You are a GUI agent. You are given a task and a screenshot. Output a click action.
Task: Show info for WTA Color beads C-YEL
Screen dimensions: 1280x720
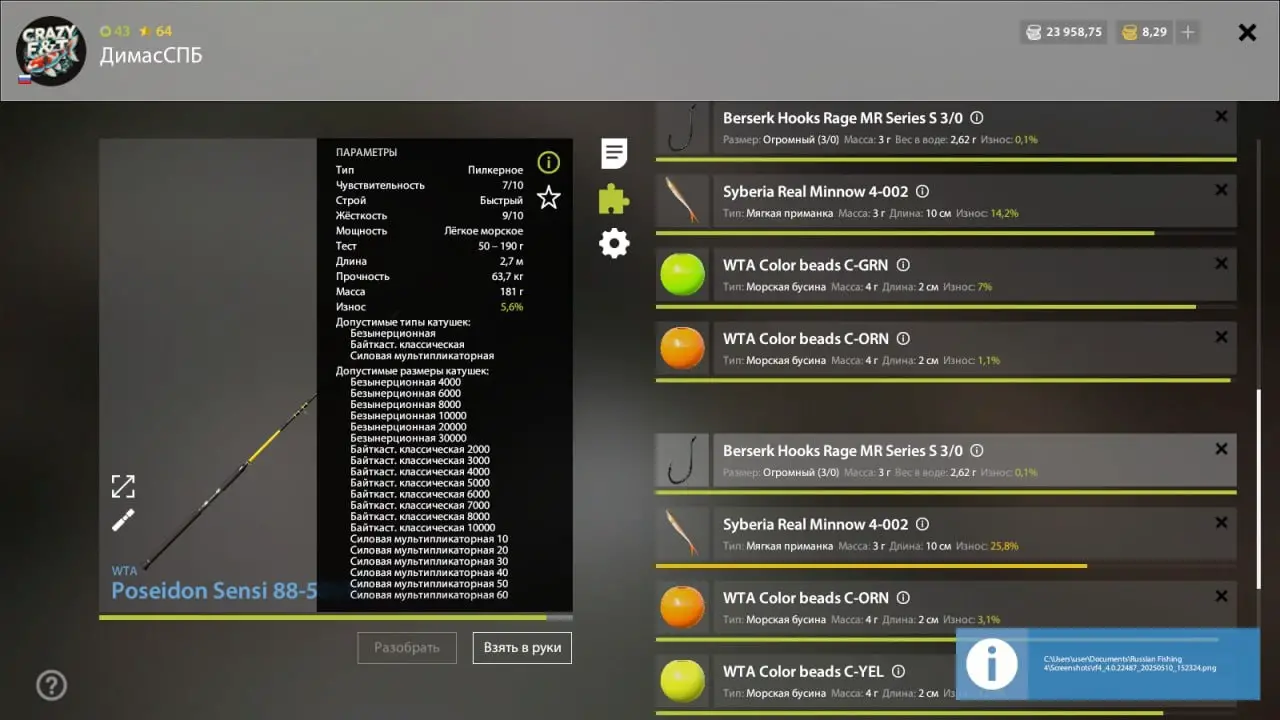pos(898,672)
